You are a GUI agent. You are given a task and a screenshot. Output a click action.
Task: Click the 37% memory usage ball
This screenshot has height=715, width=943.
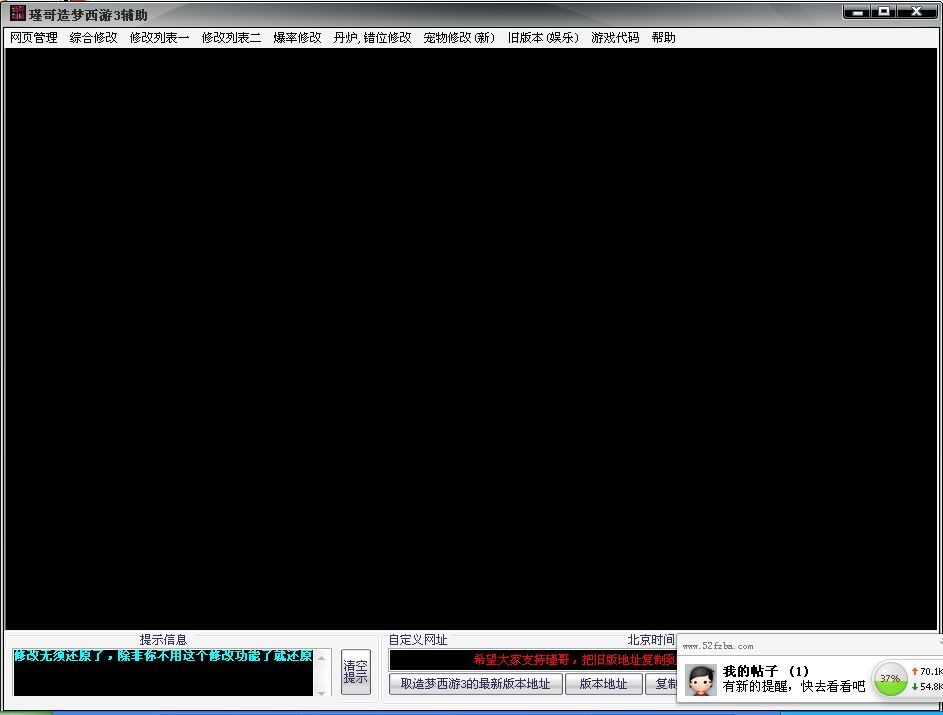pos(890,678)
